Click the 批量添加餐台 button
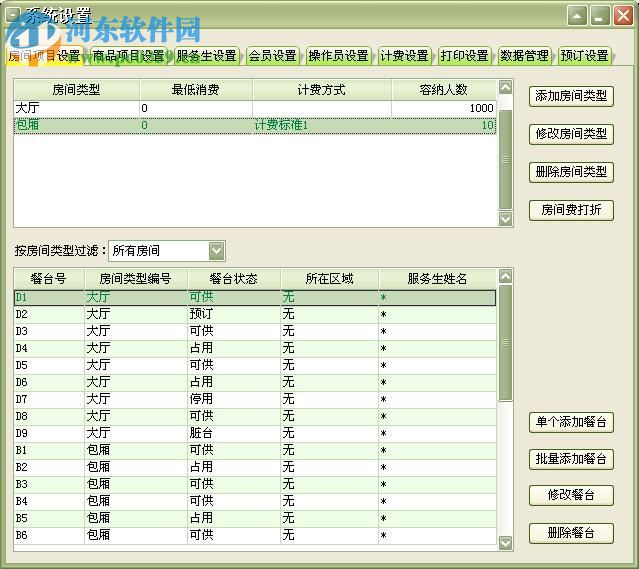This screenshot has height=569, width=639. [571, 459]
